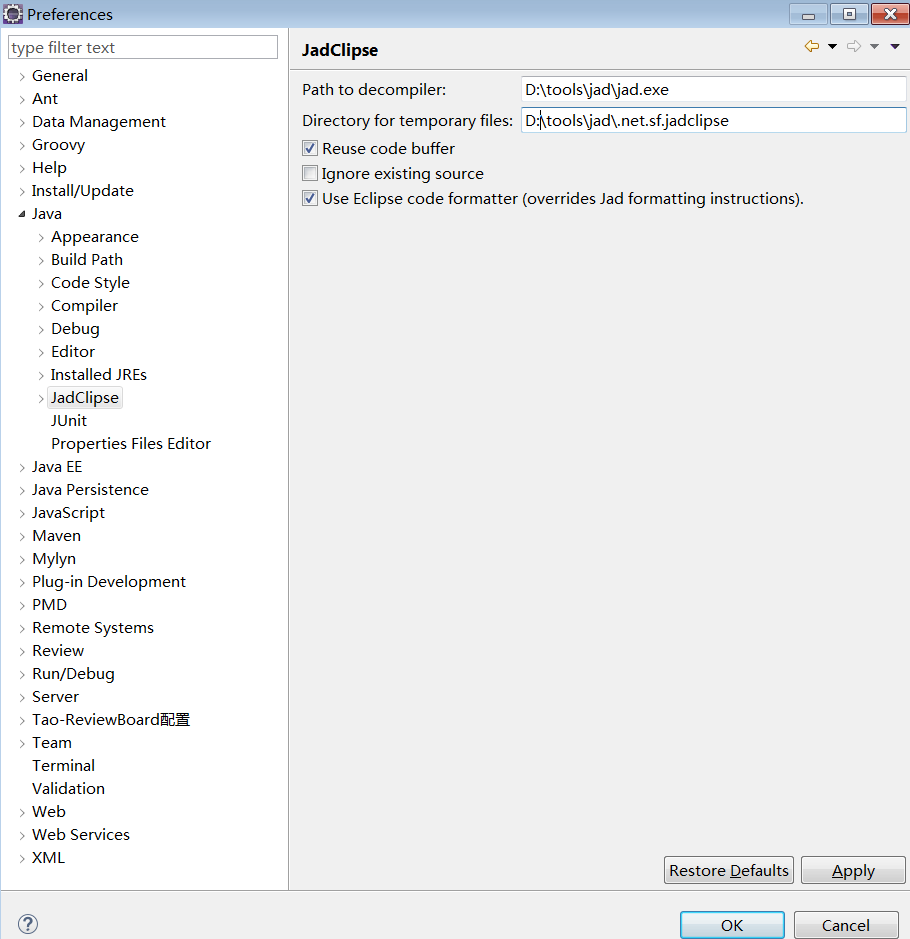This screenshot has width=910, height=939.
Task: Click OK to confirm preferences
Action: coord(732,925)
